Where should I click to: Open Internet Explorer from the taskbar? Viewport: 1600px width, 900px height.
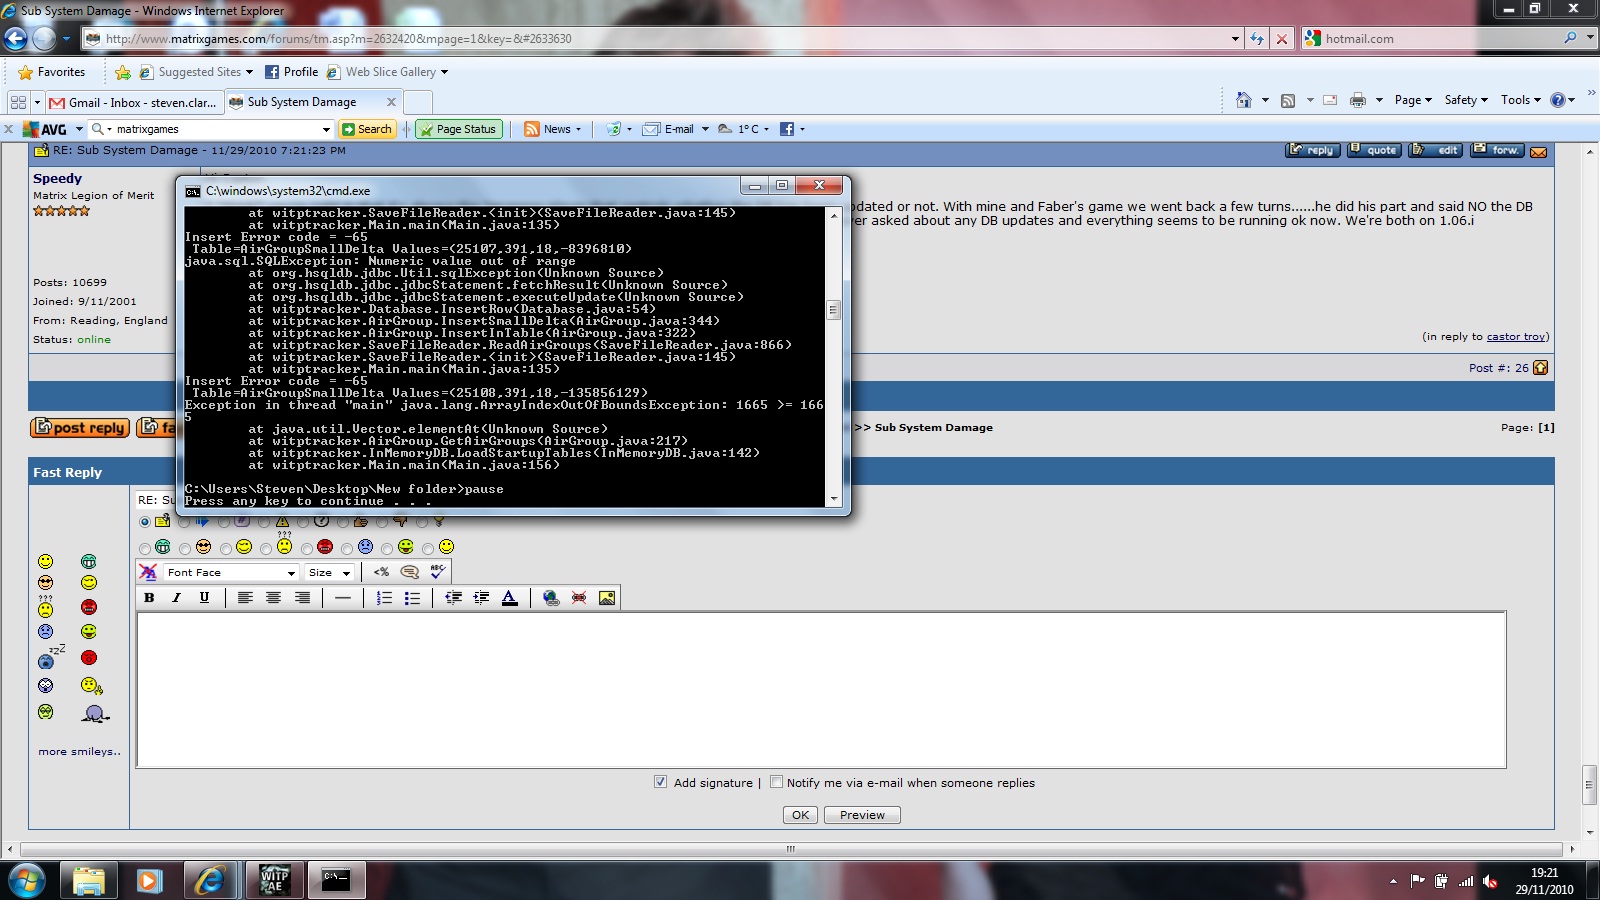pos(210,880)
